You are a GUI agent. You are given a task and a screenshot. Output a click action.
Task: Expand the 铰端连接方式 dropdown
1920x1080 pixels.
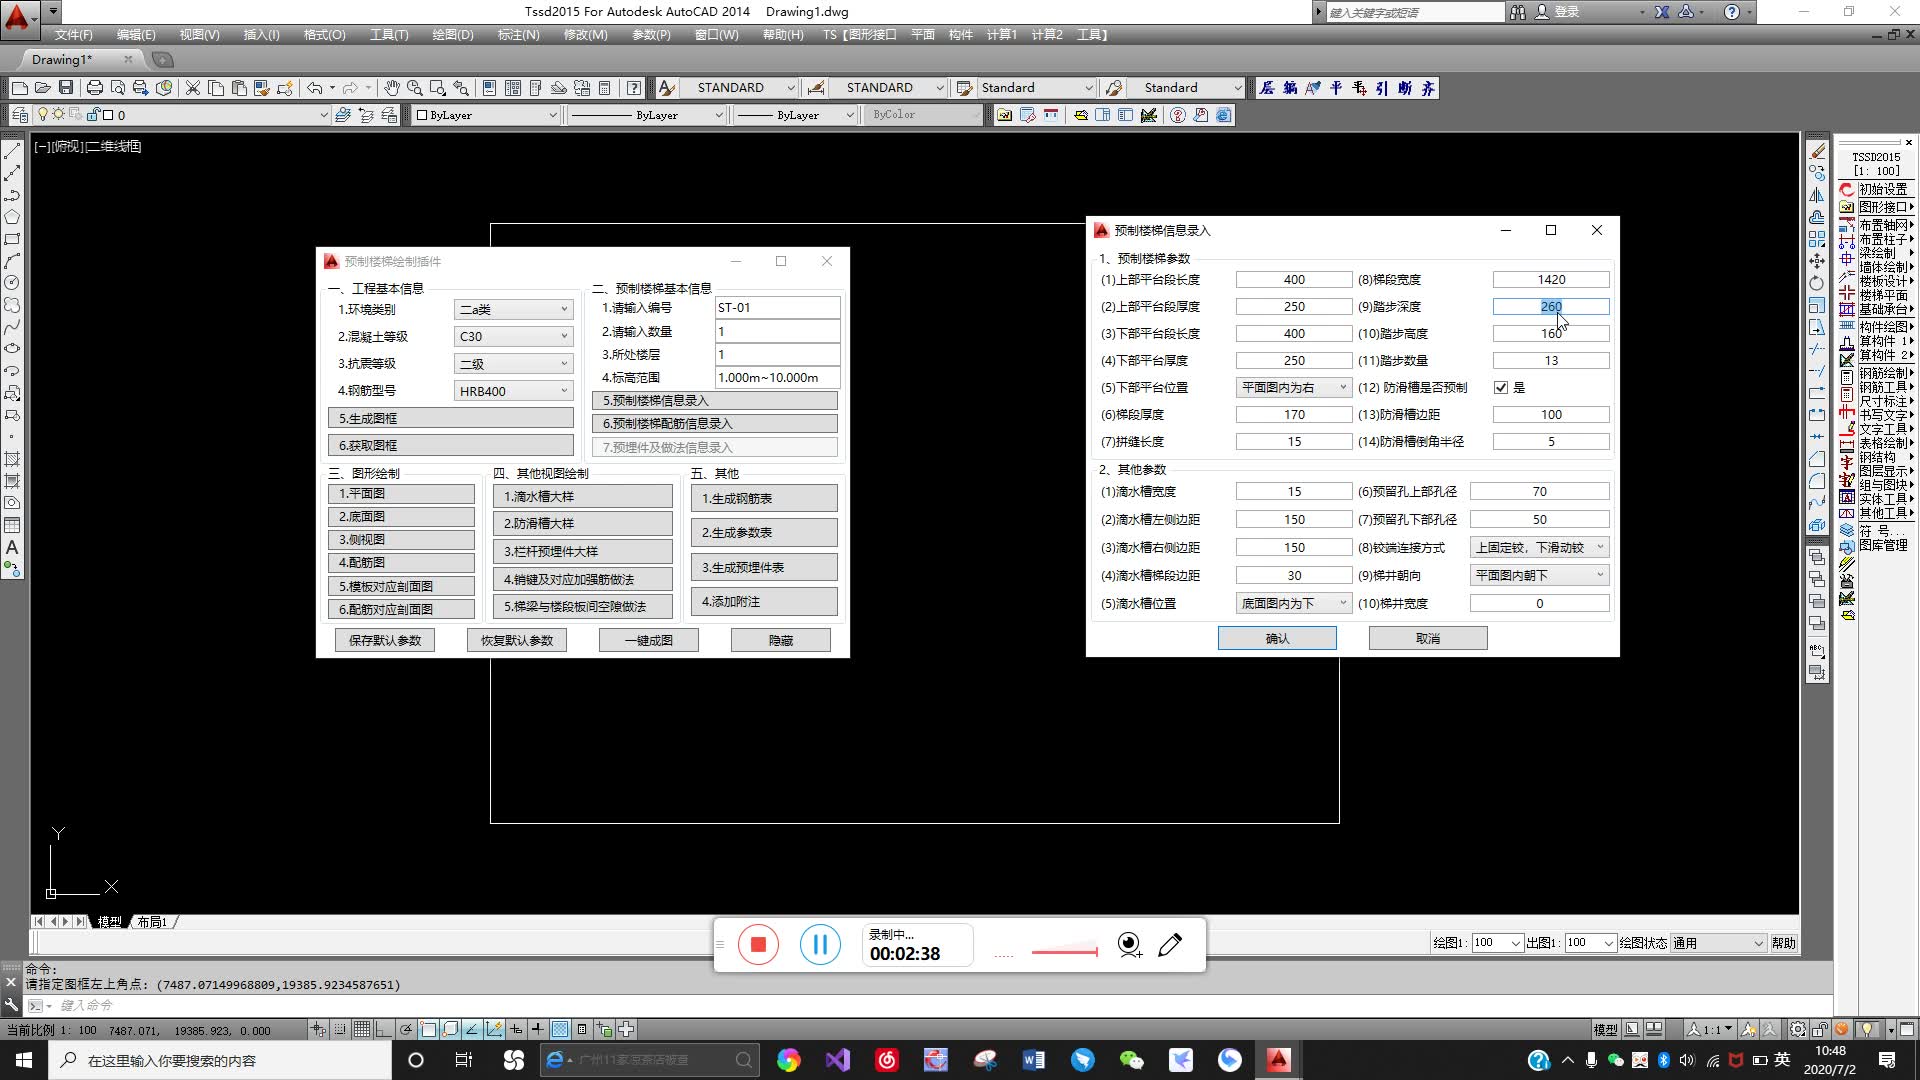tap(1539, 547)
